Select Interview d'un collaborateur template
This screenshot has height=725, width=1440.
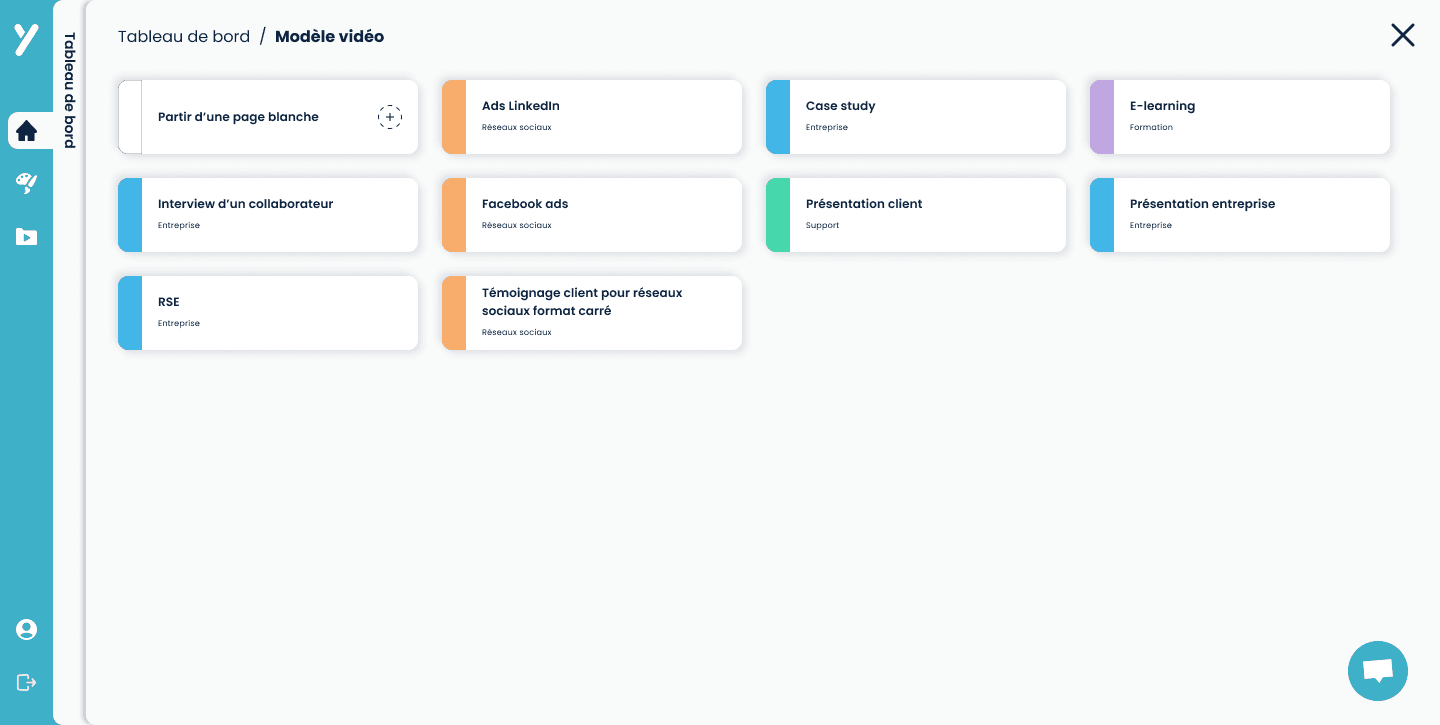[x=268, y=215]
